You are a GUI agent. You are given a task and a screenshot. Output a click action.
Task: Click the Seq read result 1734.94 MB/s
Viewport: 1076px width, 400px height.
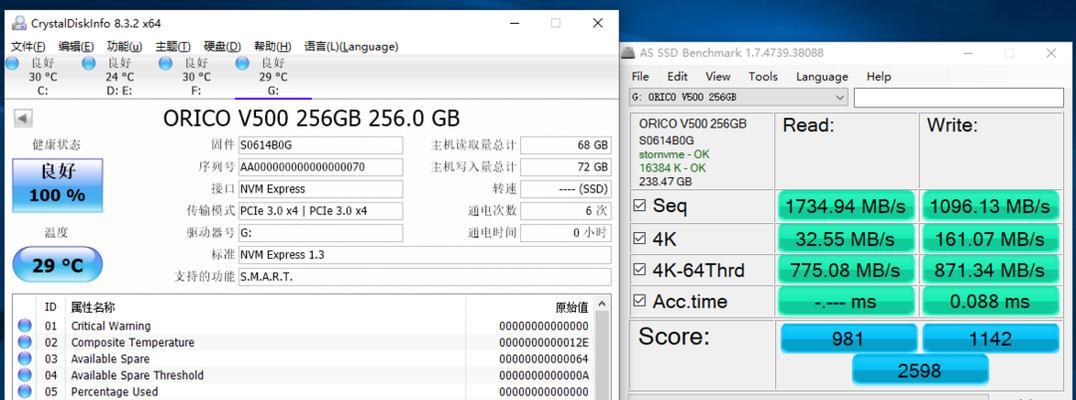click(x=845, y=206)
